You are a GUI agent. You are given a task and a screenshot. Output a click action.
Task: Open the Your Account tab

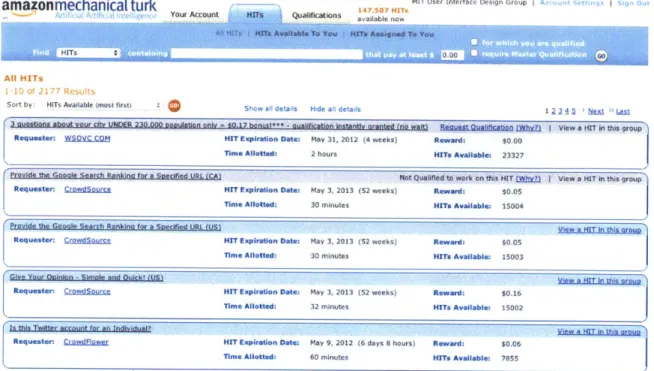(x=194, y=15)
